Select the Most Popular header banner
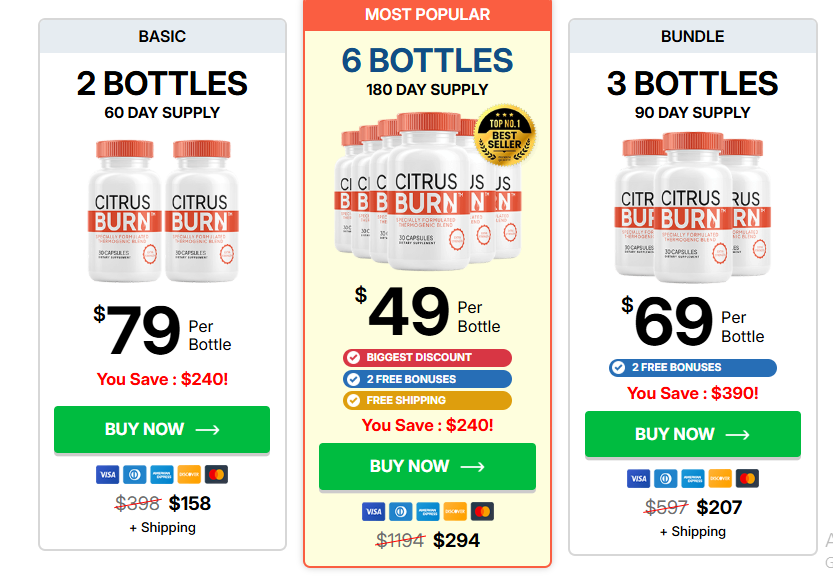This screenshot has height=581, width=833. pos(427,14)
